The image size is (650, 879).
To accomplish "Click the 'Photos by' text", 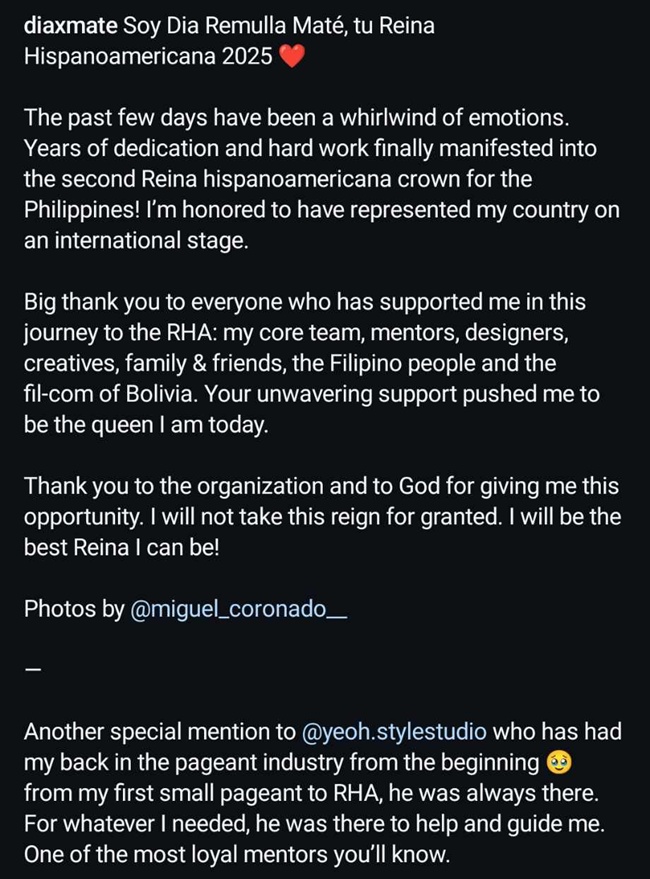I will [74, 609].
